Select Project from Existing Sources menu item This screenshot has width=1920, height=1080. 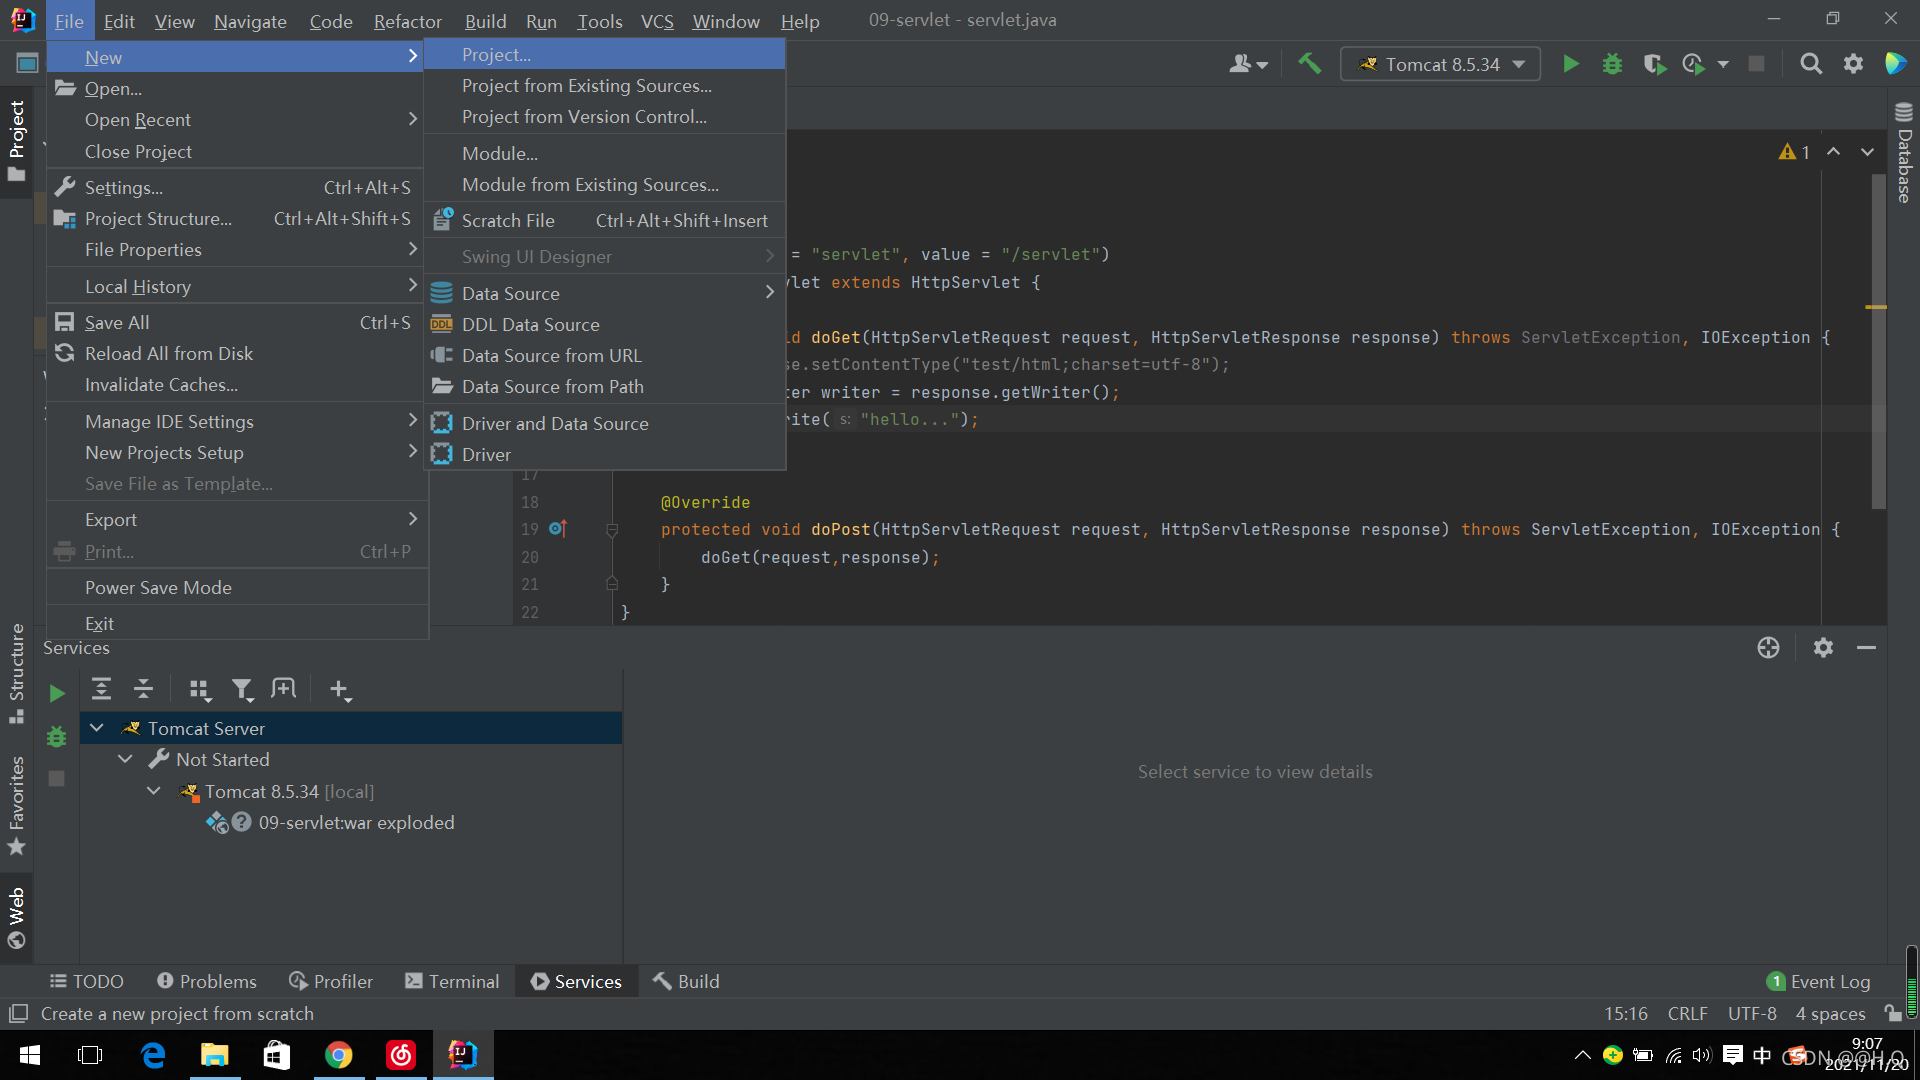[x=585, y=84]
